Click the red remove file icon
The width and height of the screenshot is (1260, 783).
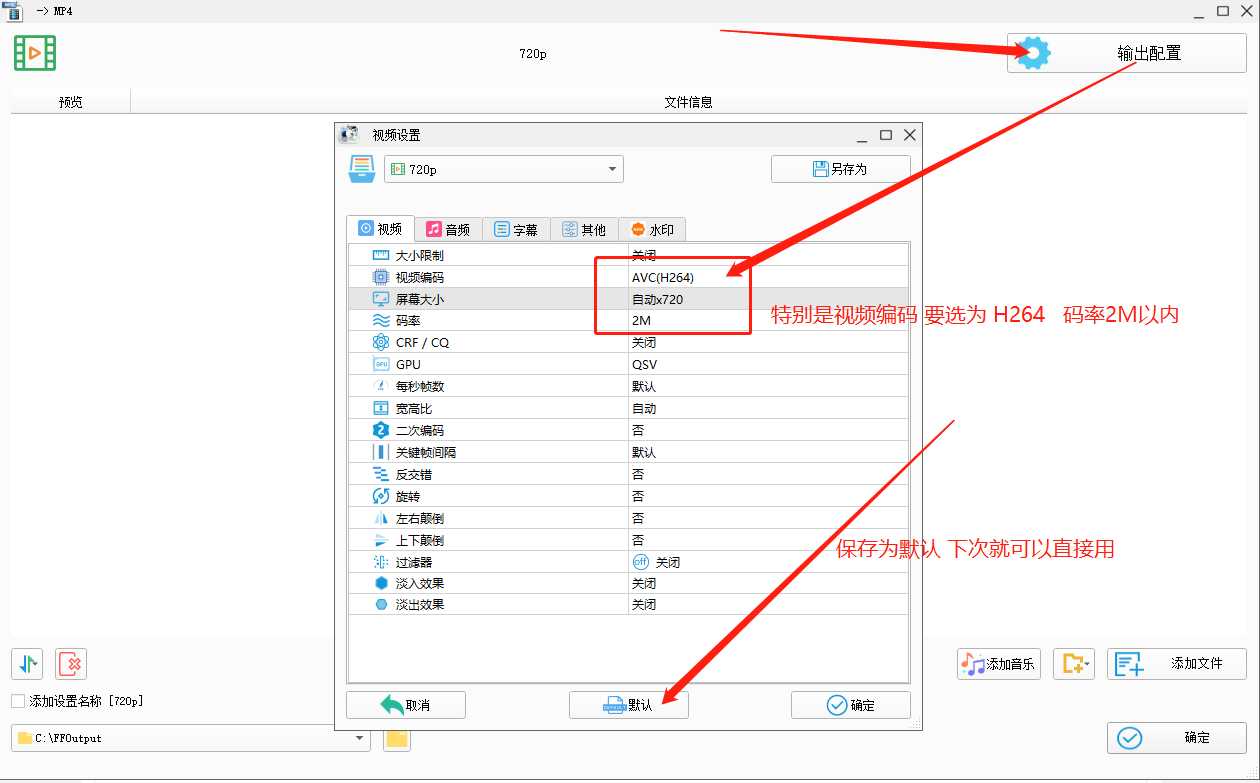71,664
